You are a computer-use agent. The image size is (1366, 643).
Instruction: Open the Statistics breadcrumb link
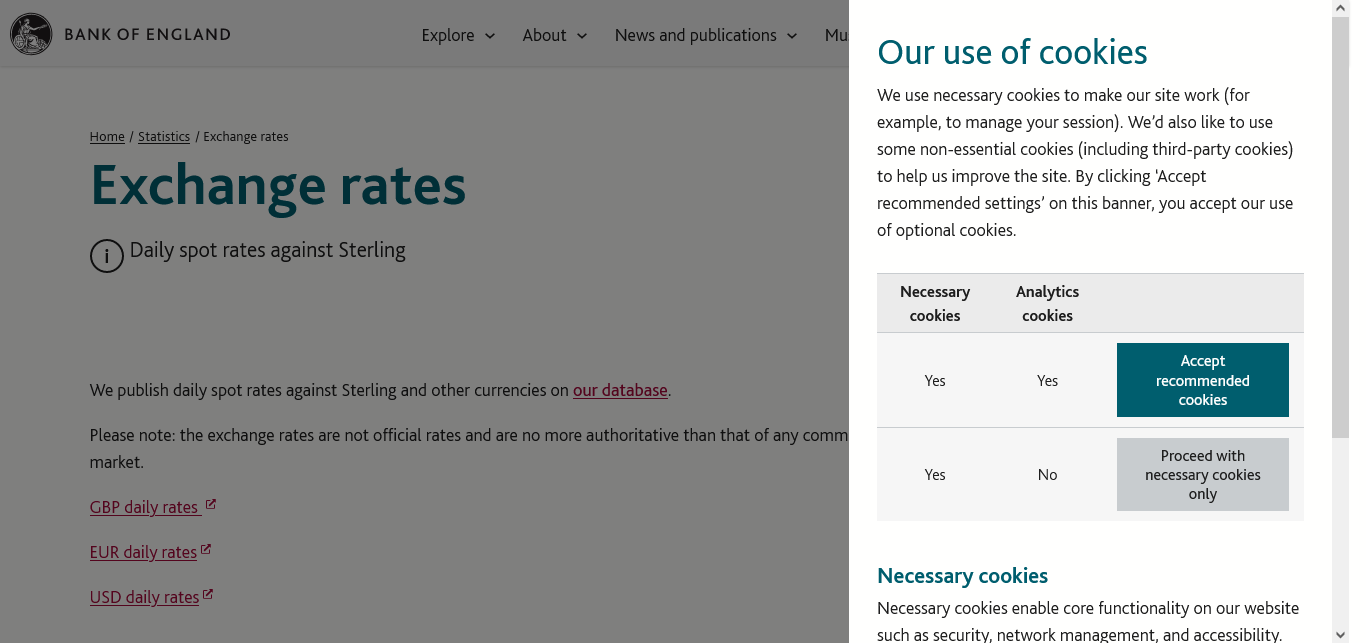(x=164, y=137)
